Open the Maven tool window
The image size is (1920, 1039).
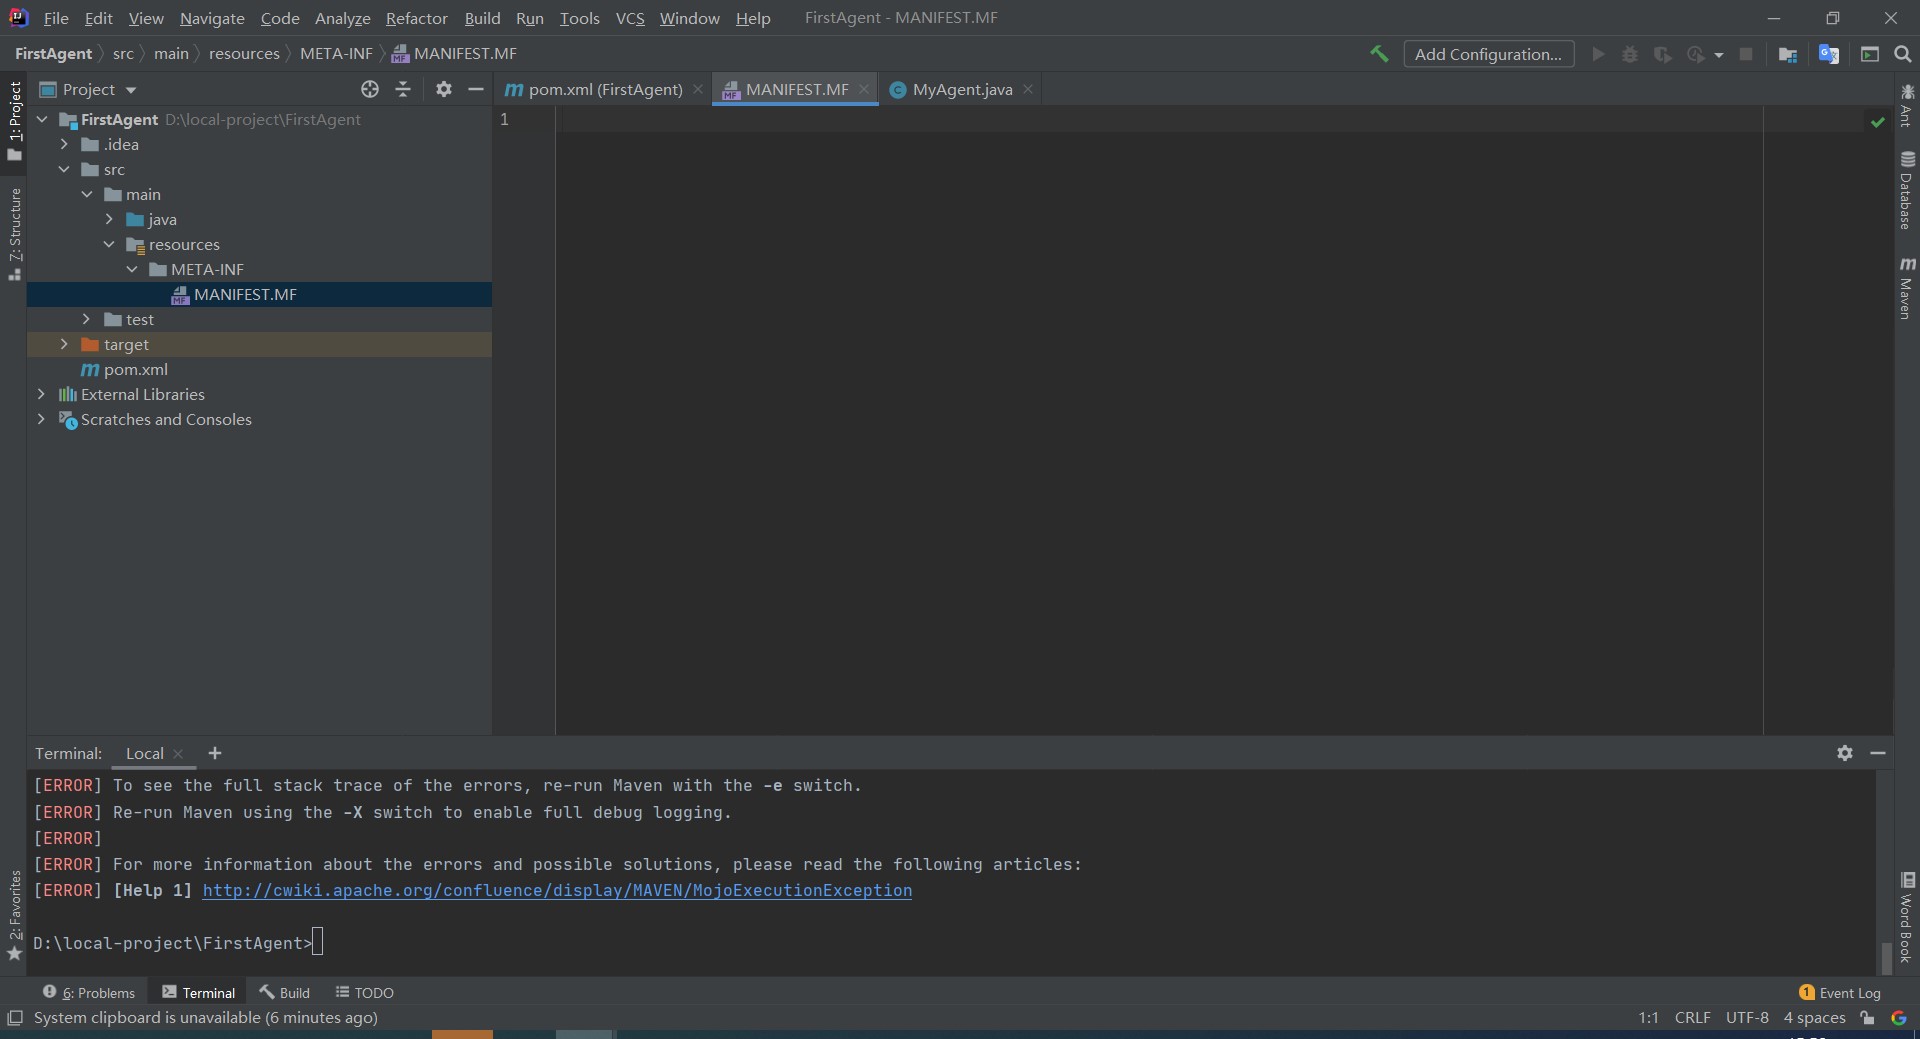1906,288
